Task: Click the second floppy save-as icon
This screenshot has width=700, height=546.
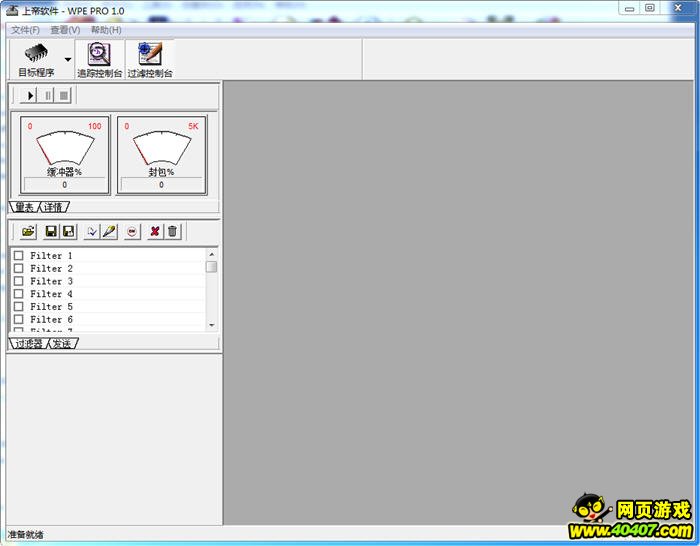Action: pyautogui.click(x=68, y=231)
